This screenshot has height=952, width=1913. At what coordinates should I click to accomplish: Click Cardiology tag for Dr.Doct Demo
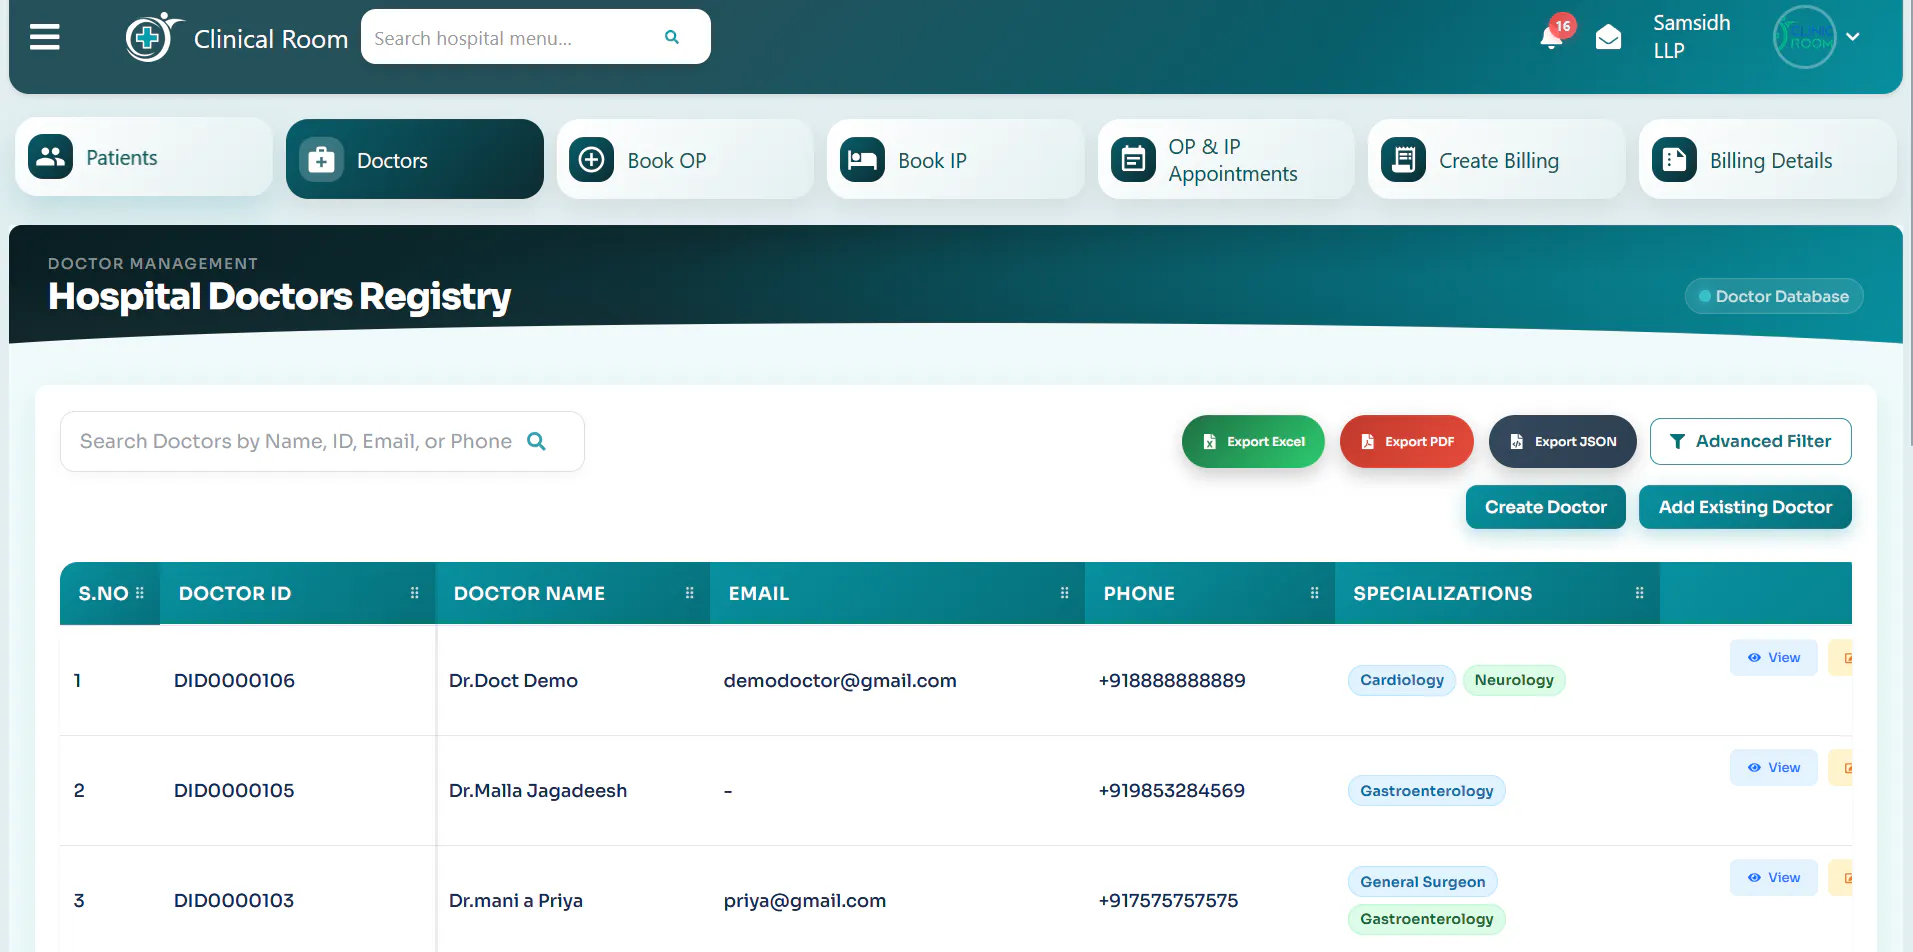[x=1402, y=680]
